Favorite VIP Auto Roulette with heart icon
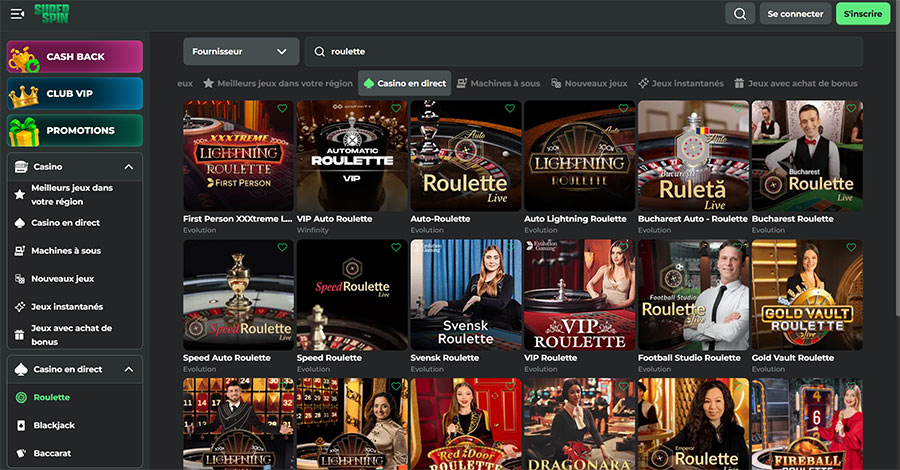 tap(396, 108)
